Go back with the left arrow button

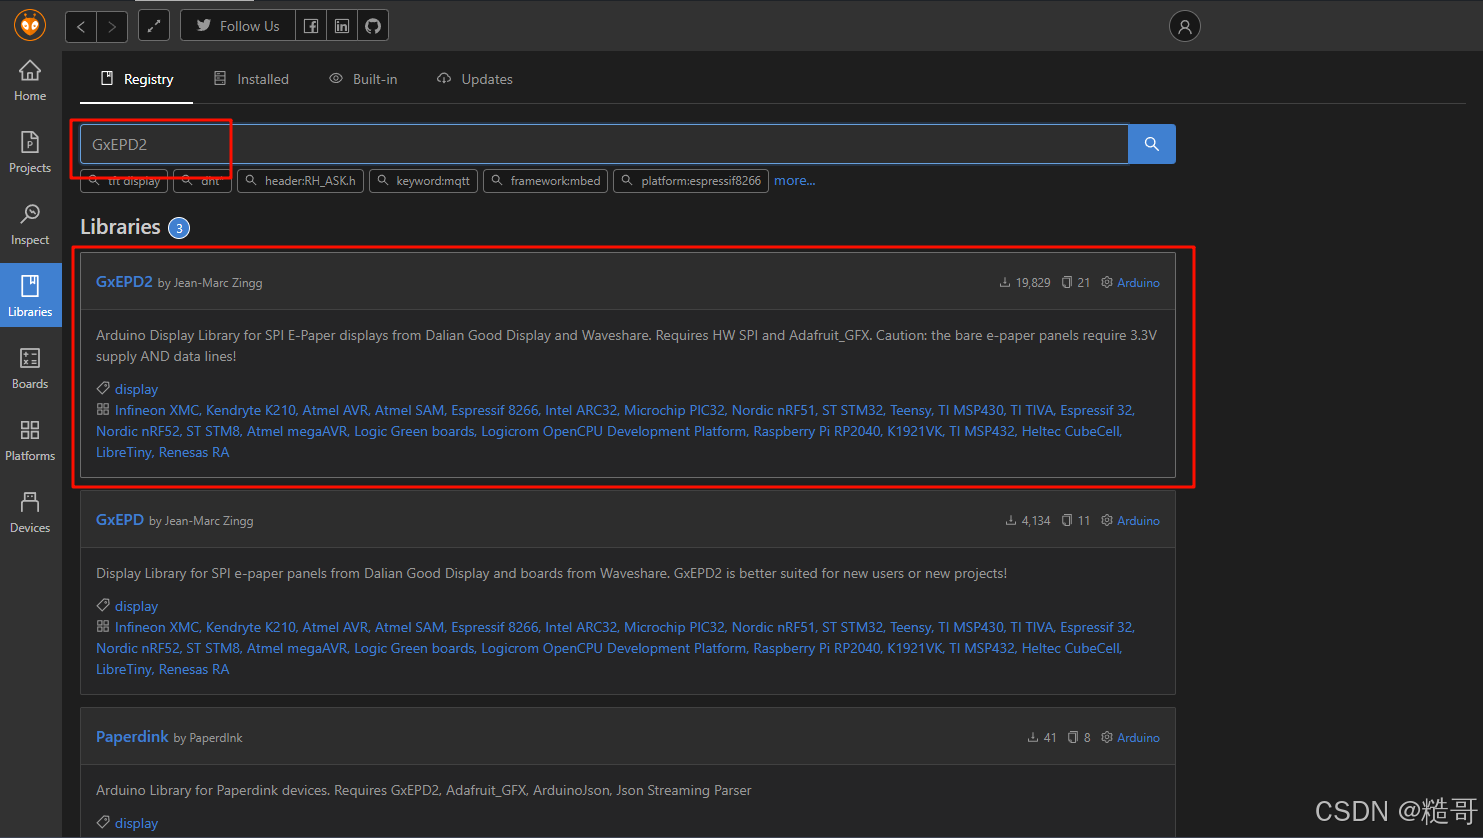coord(81,26)
